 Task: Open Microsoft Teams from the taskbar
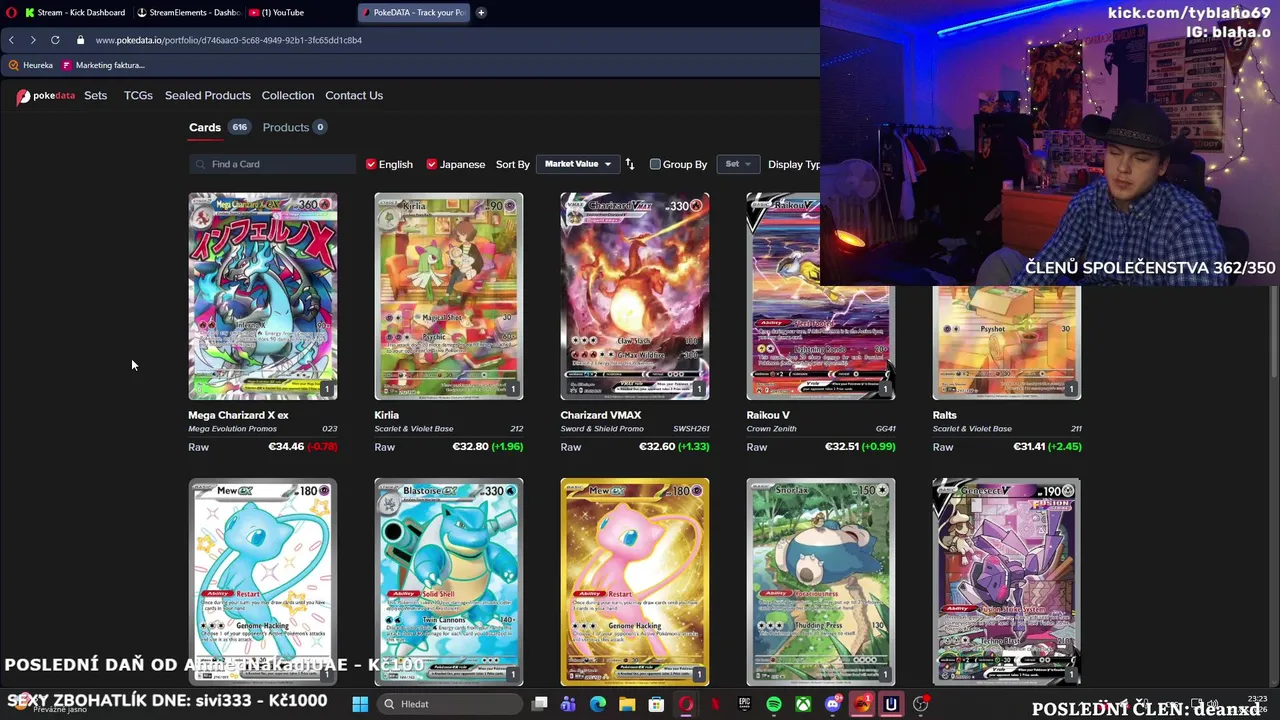coord(568,704)
